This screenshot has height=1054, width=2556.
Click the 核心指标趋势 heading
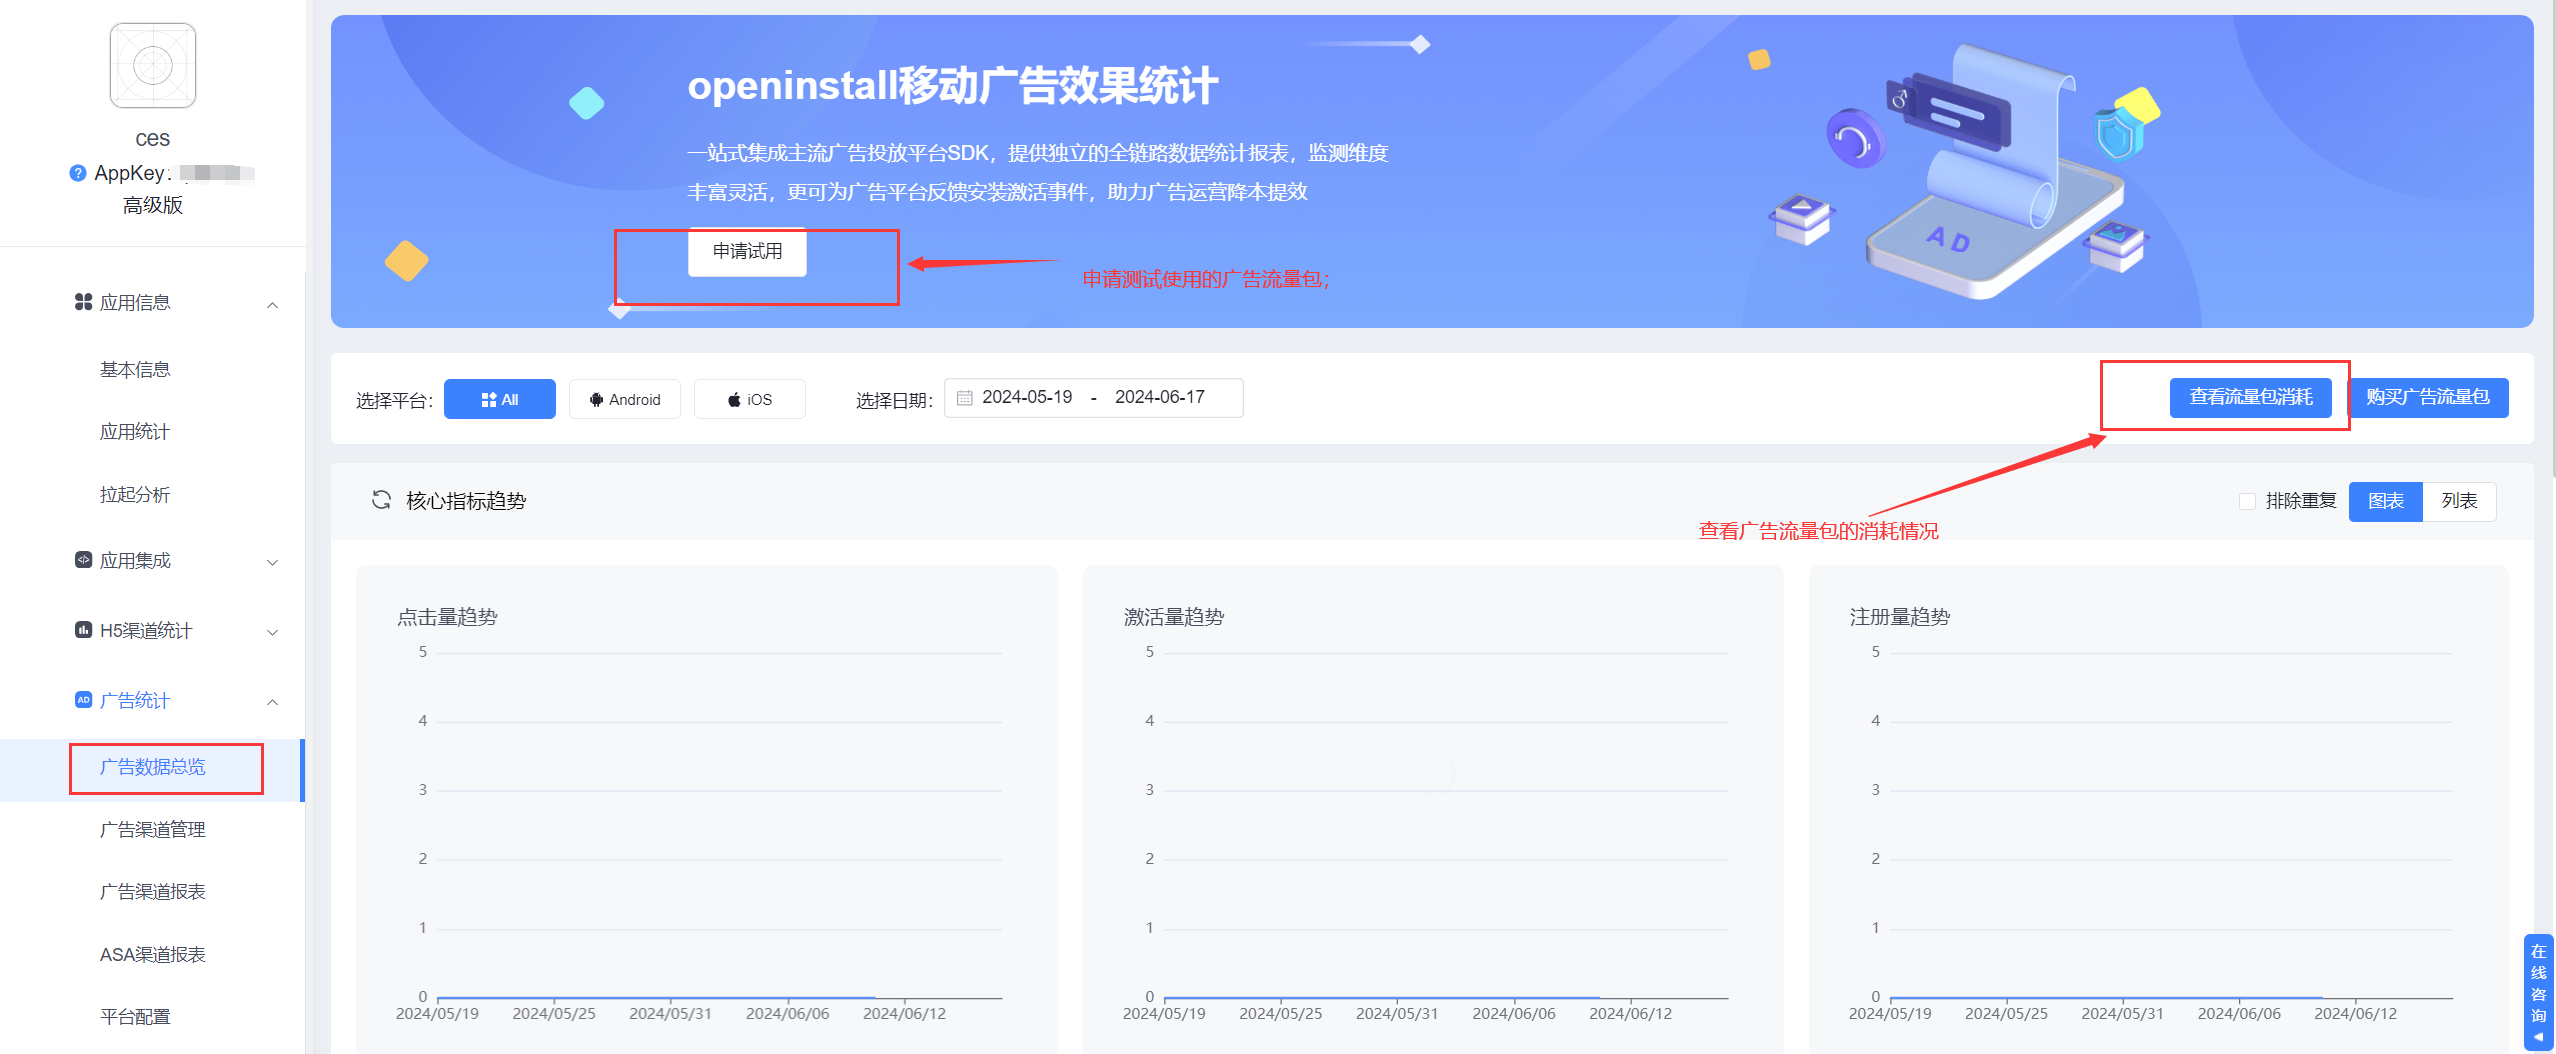[x=466, y=501]
